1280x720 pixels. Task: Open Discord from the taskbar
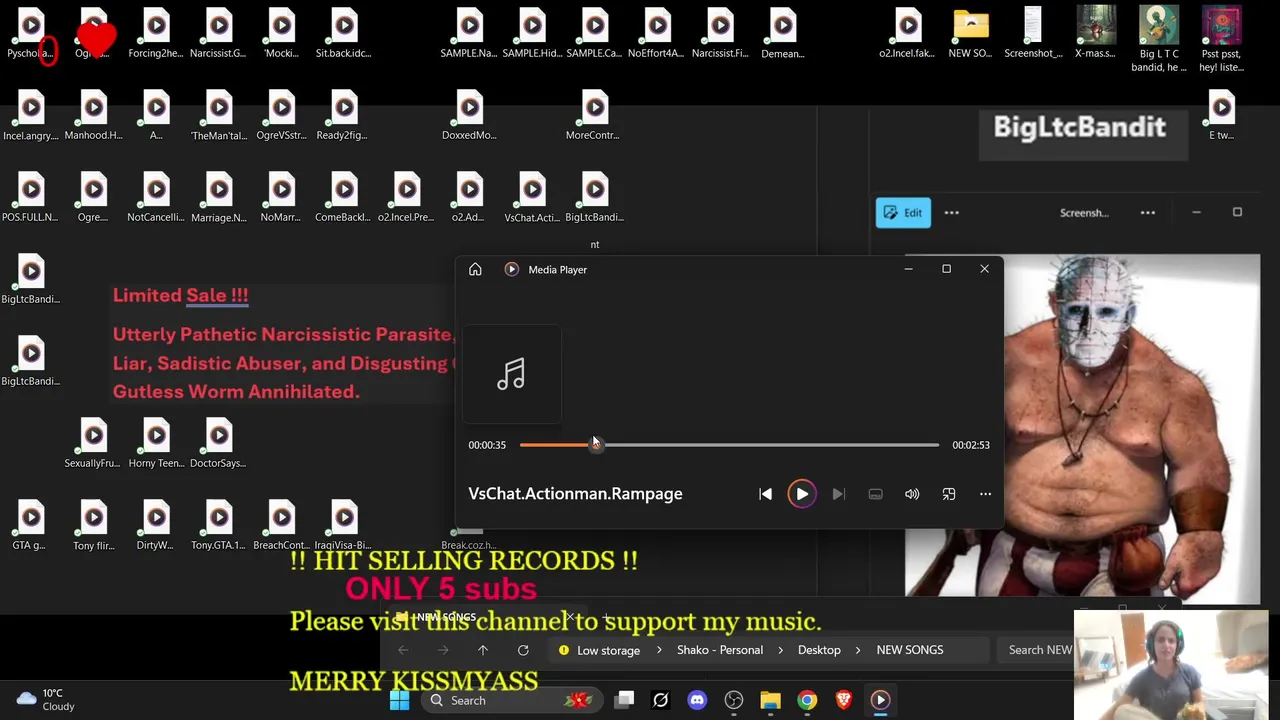coord(697,700)
